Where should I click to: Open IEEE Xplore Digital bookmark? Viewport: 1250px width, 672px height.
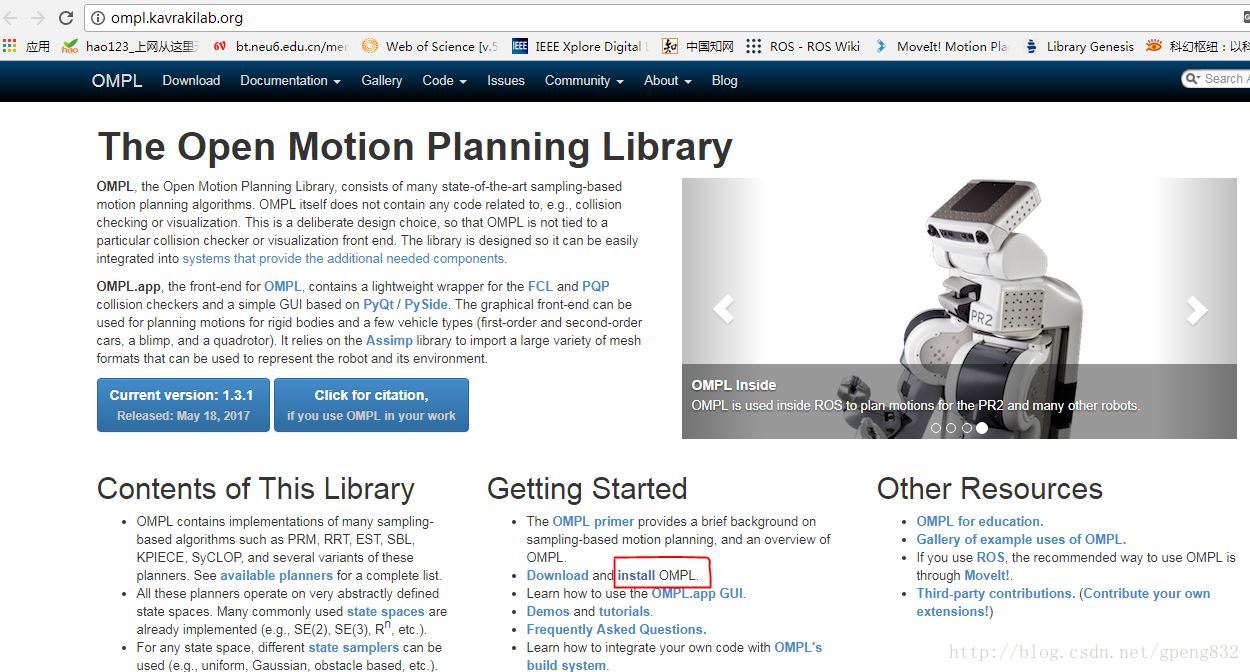[580, 46]
